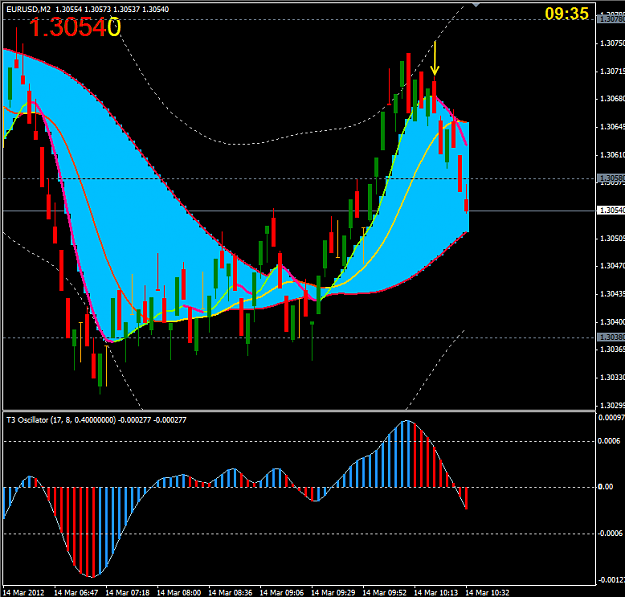The height and width of the screenshot is (597, 625).
Task: Click the 14 Mar 06:47 time label
Action: click(x=76, y=593)
